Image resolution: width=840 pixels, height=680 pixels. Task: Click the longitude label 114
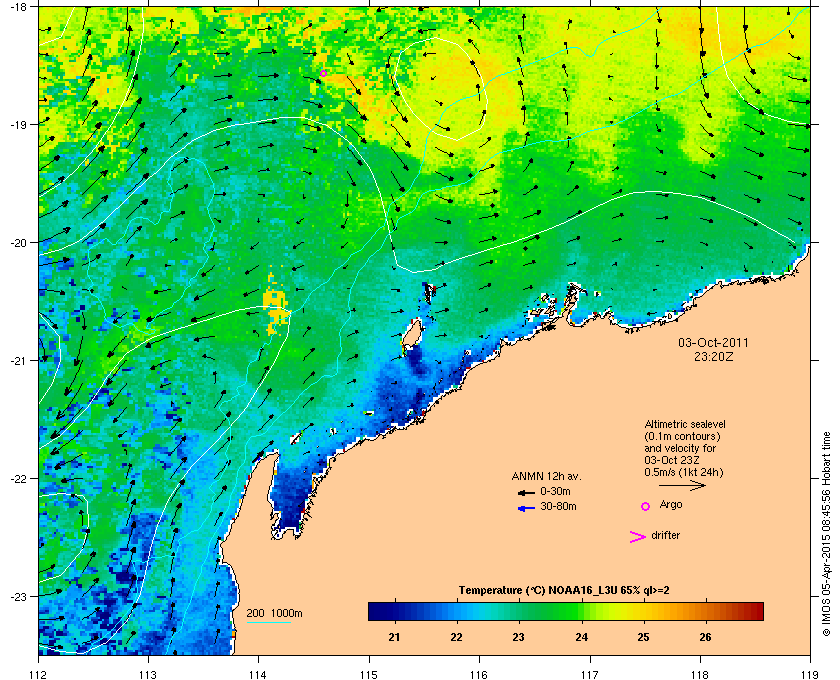point(258,674)
